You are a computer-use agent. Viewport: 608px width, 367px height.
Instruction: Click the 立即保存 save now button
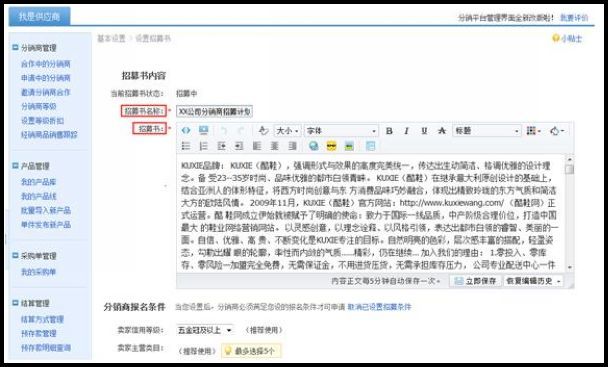point(475,281)
